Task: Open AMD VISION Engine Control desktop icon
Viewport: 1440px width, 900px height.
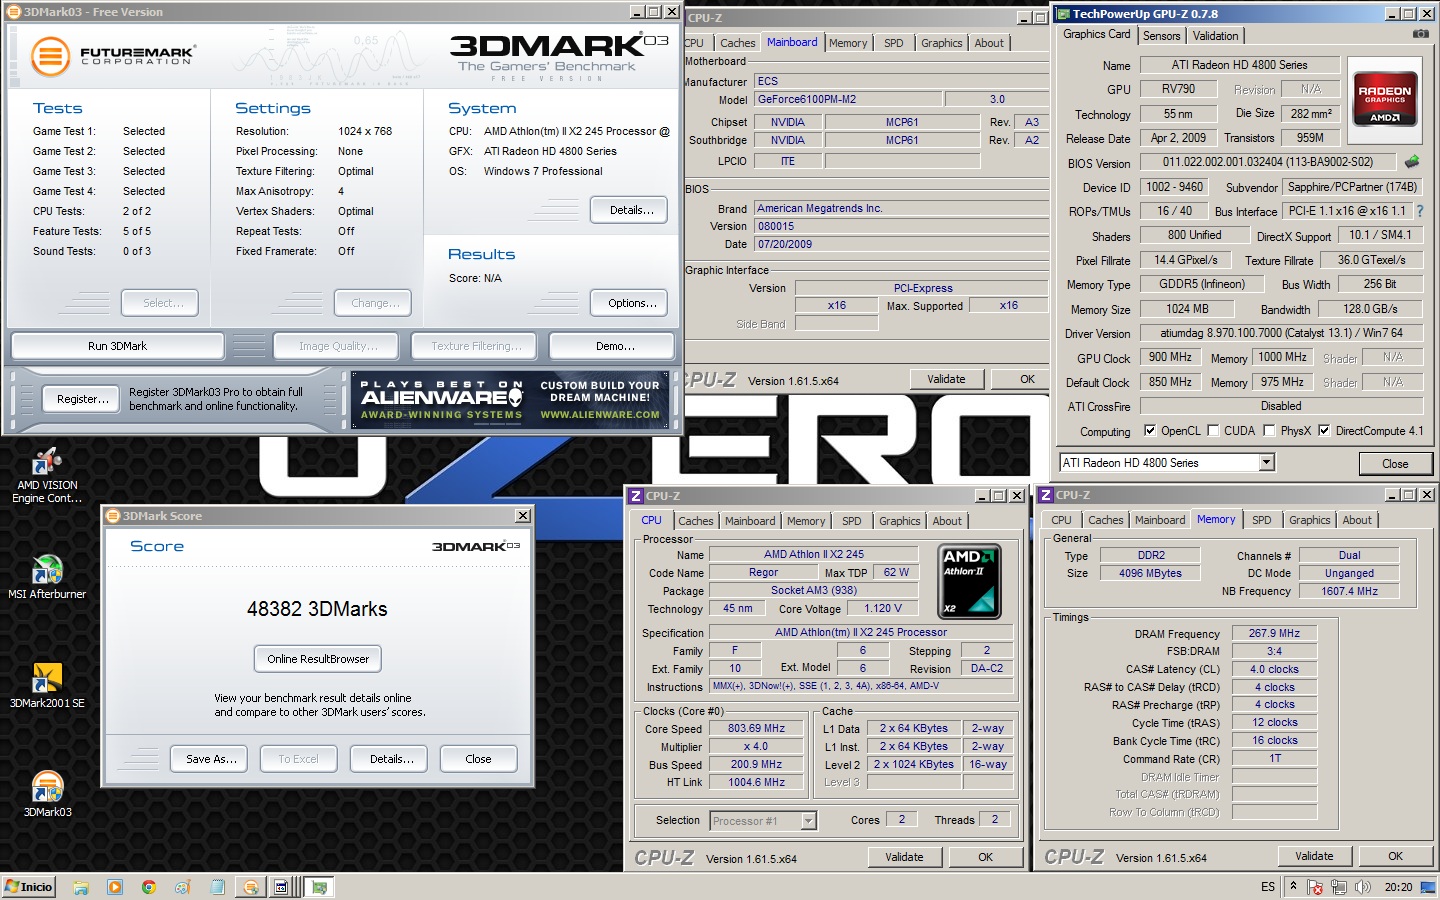Action: pyautogui.click(x=47, y=475)
